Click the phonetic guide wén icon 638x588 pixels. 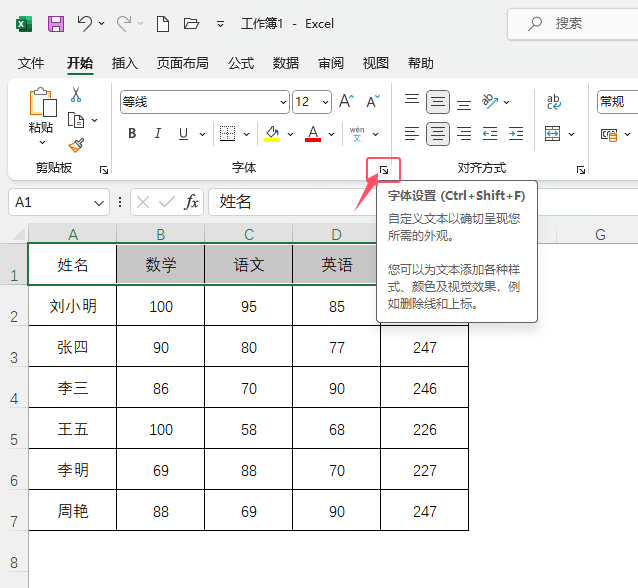pyautogui.click(x=357, y=133)
